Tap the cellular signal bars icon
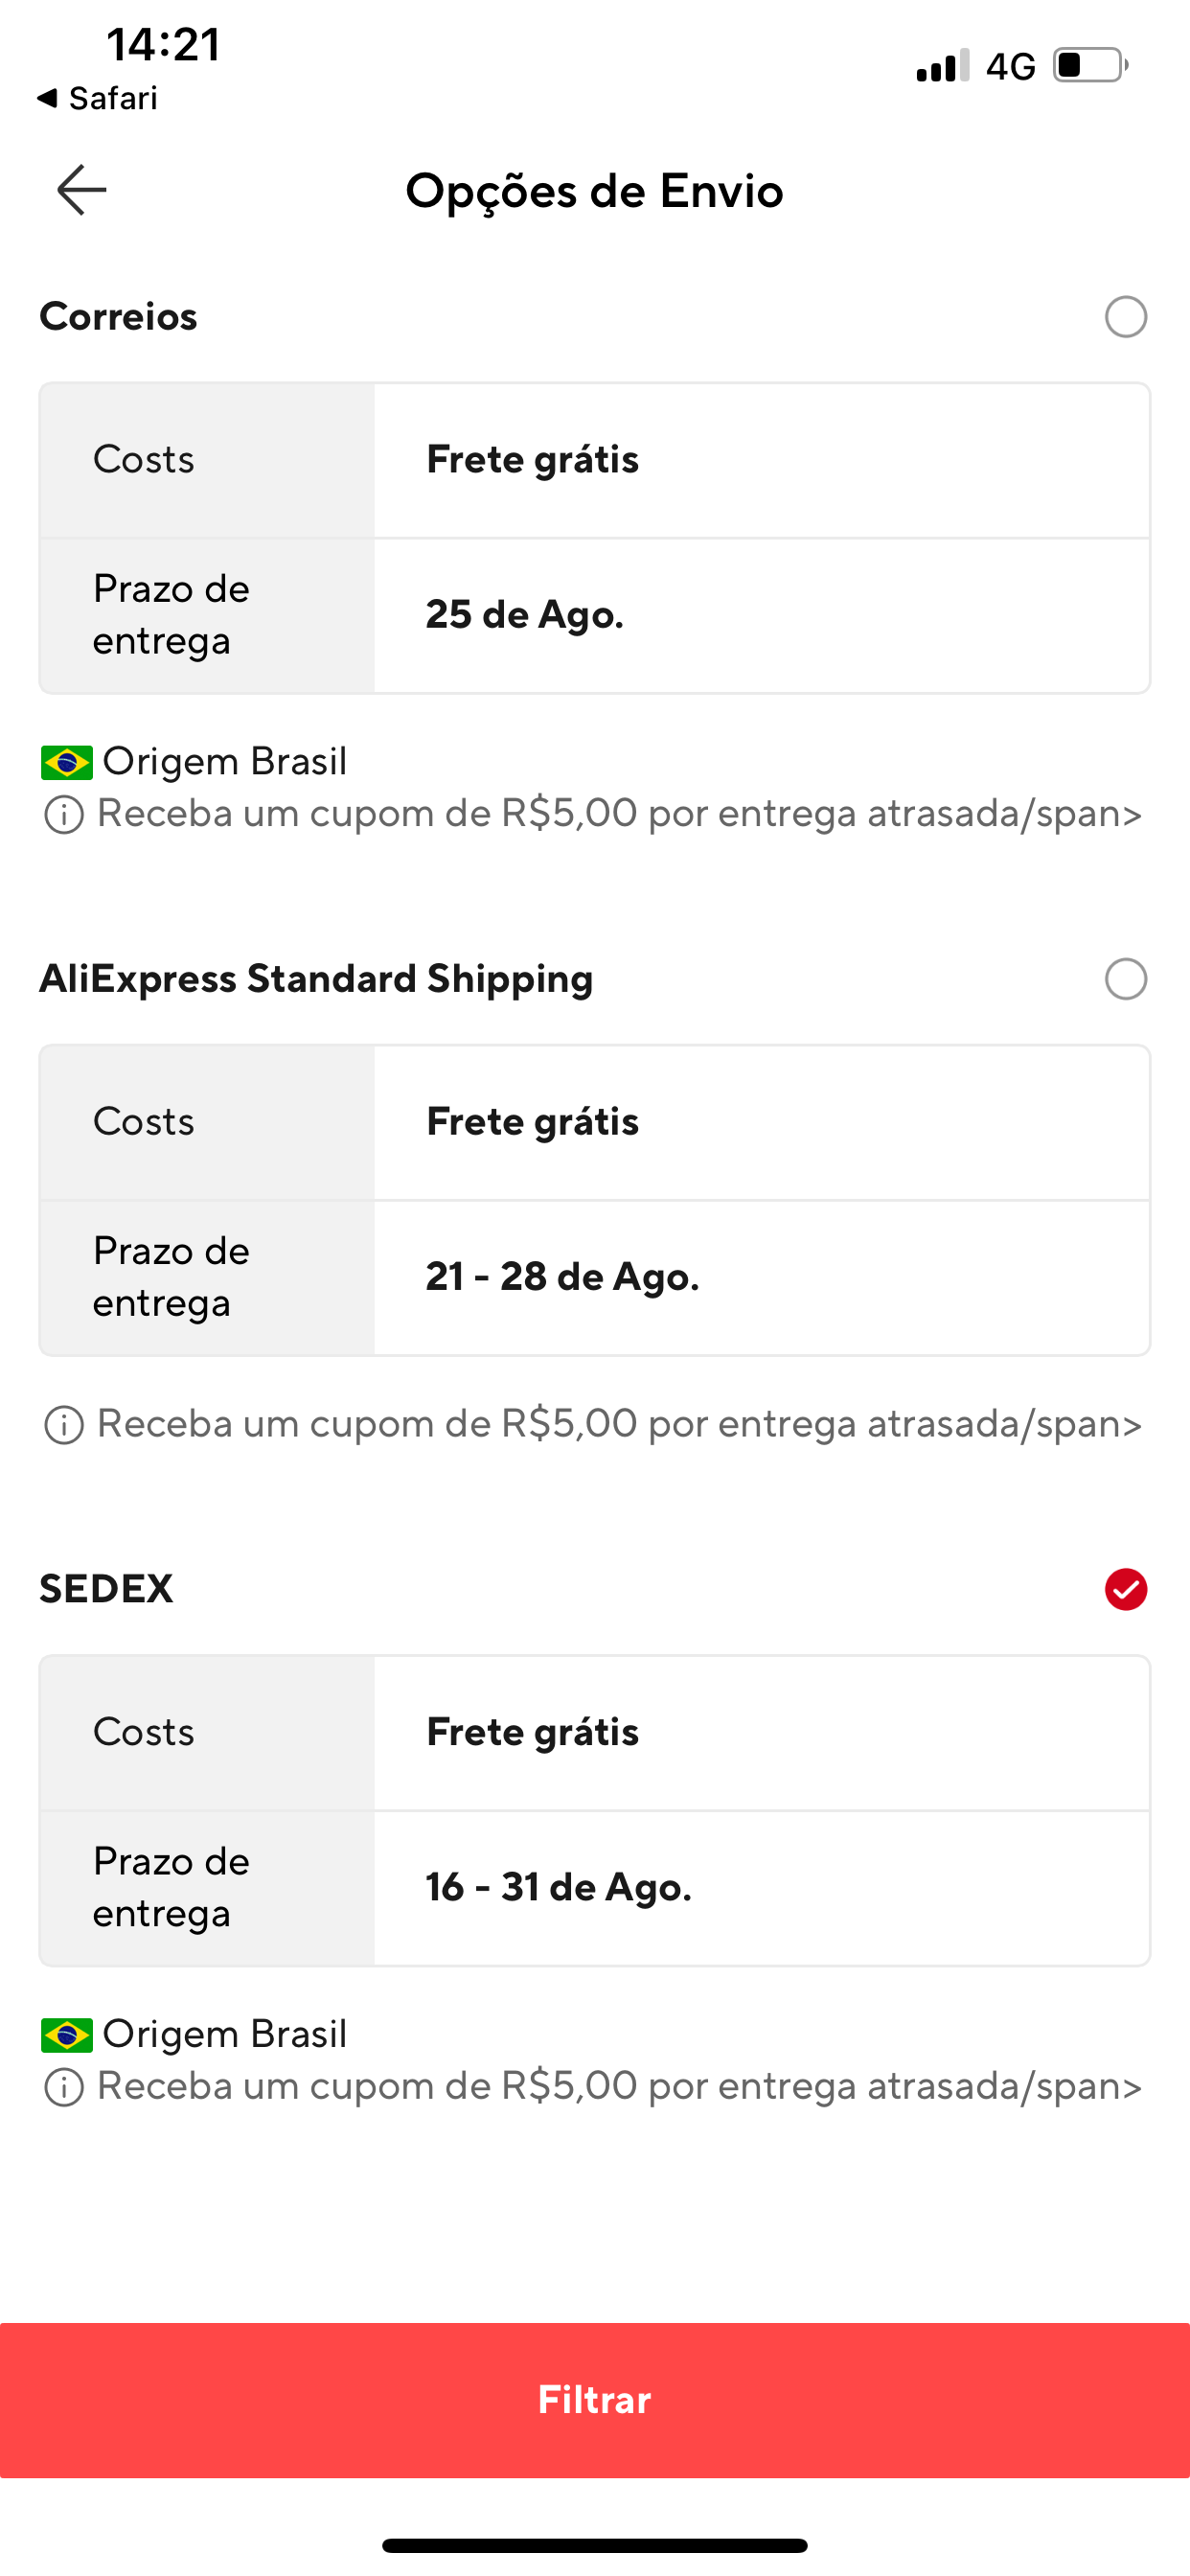Image resolution: width=1190 pixels, height=2576 pixels. tap(942, 66)
